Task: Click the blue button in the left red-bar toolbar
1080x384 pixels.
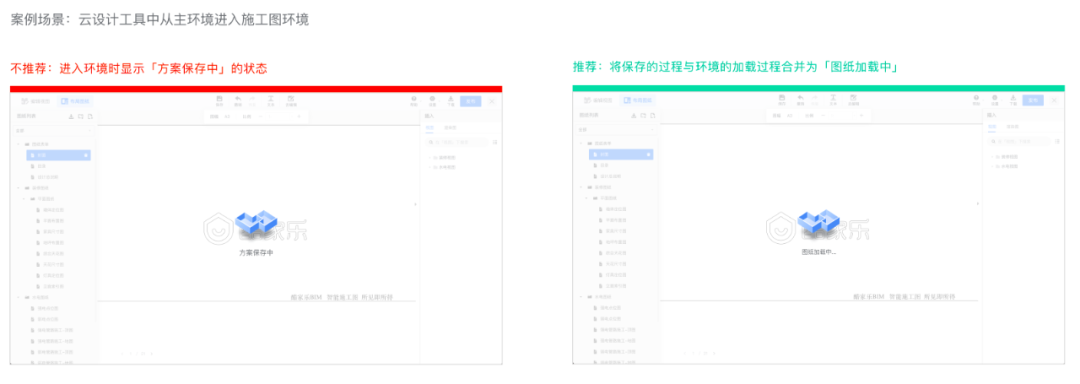Action: click(x=470, y=100)
